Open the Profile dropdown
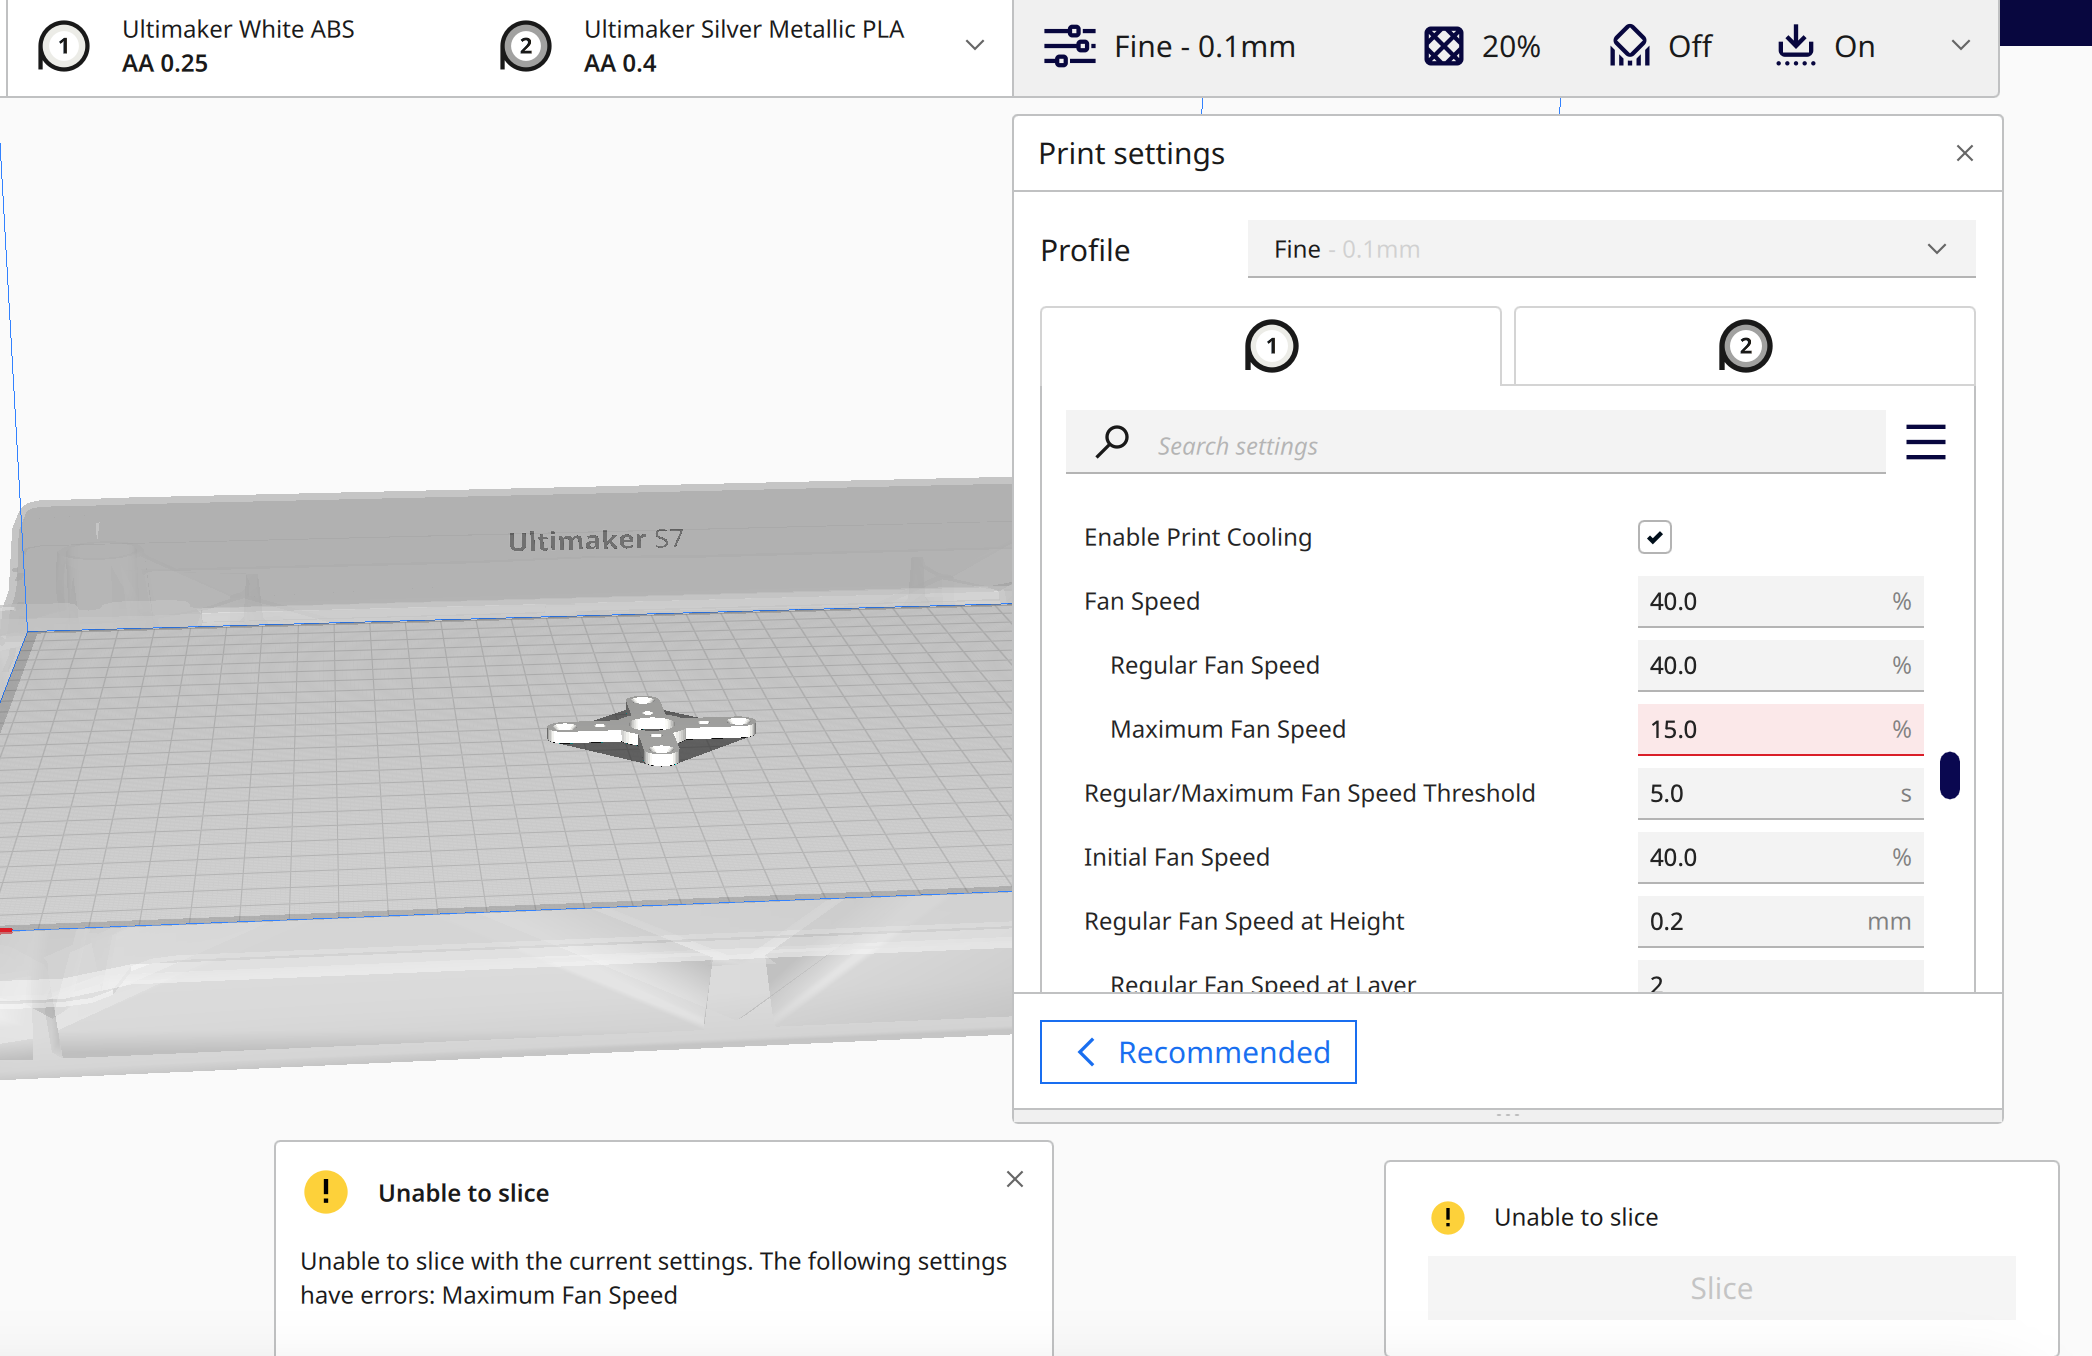Viewport: 2092px width, 1356px height. (x=1611, y=249)
